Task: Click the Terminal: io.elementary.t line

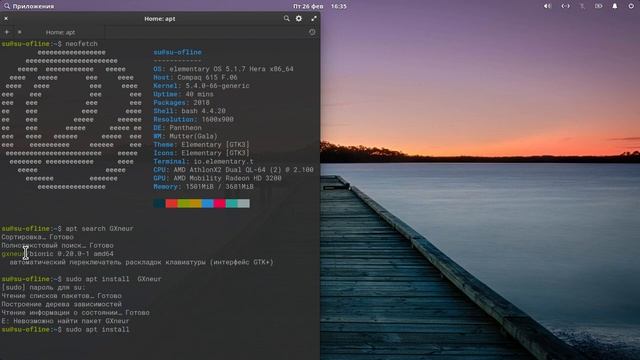Action: tap(203, 162)
